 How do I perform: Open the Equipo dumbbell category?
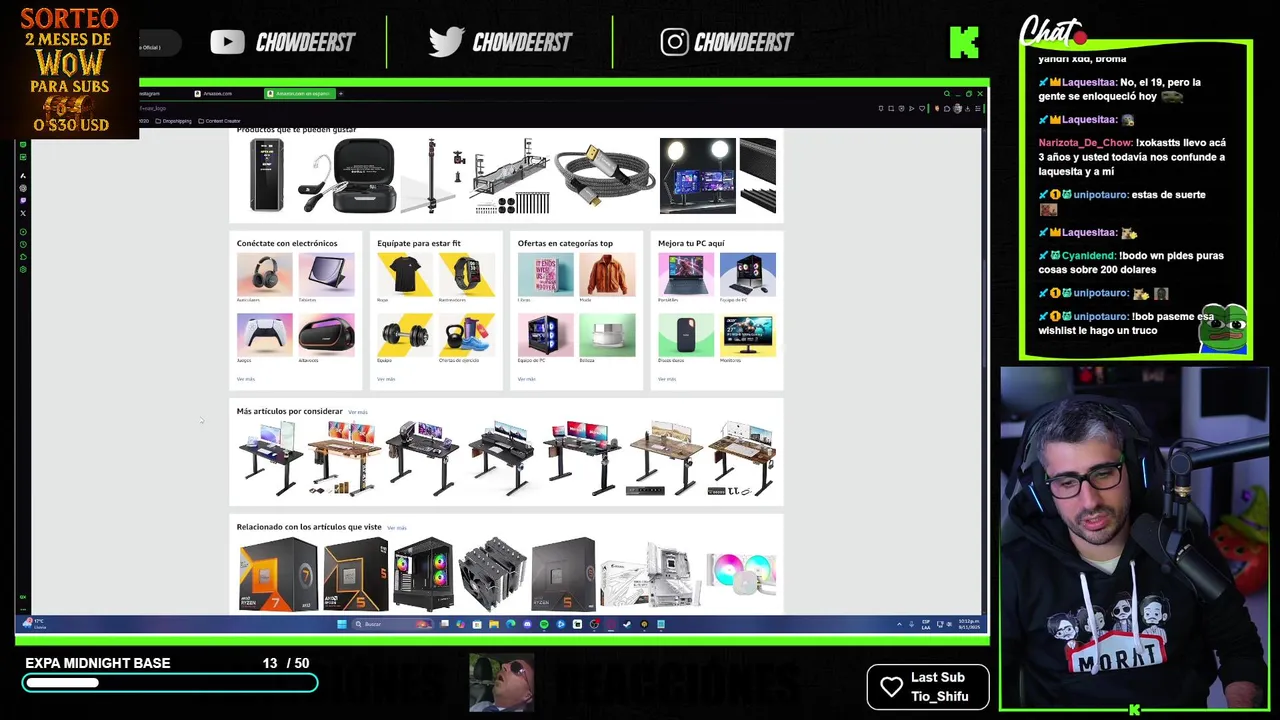[x=405, y=335]
